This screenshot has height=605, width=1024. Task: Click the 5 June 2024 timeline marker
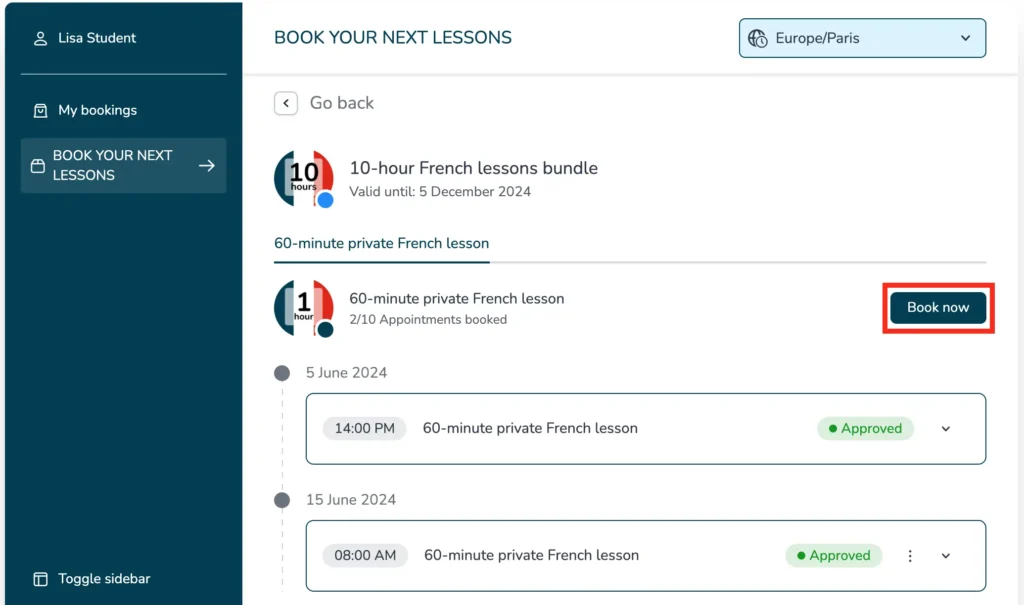(x=282, y=373)
